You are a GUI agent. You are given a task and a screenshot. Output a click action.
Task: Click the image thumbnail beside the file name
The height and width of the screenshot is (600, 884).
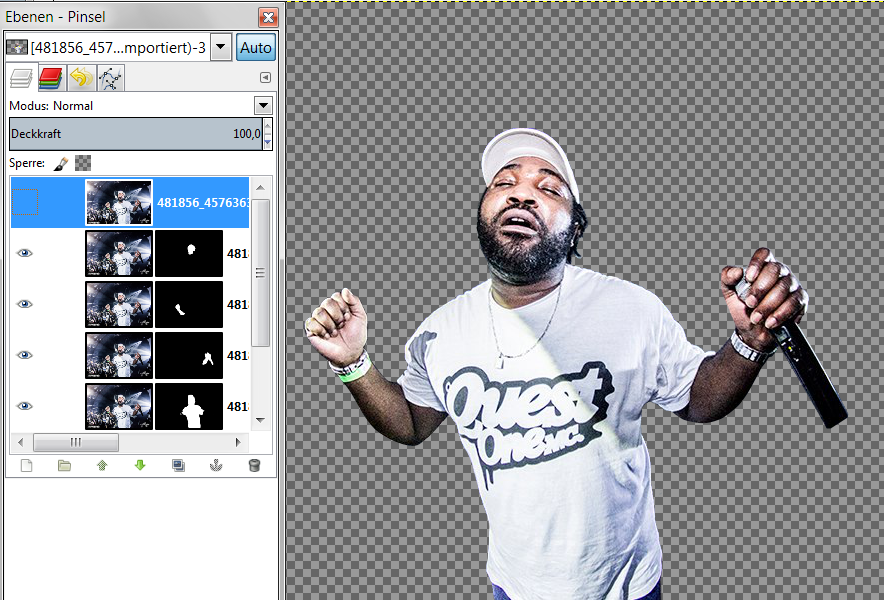coord(17,47)
